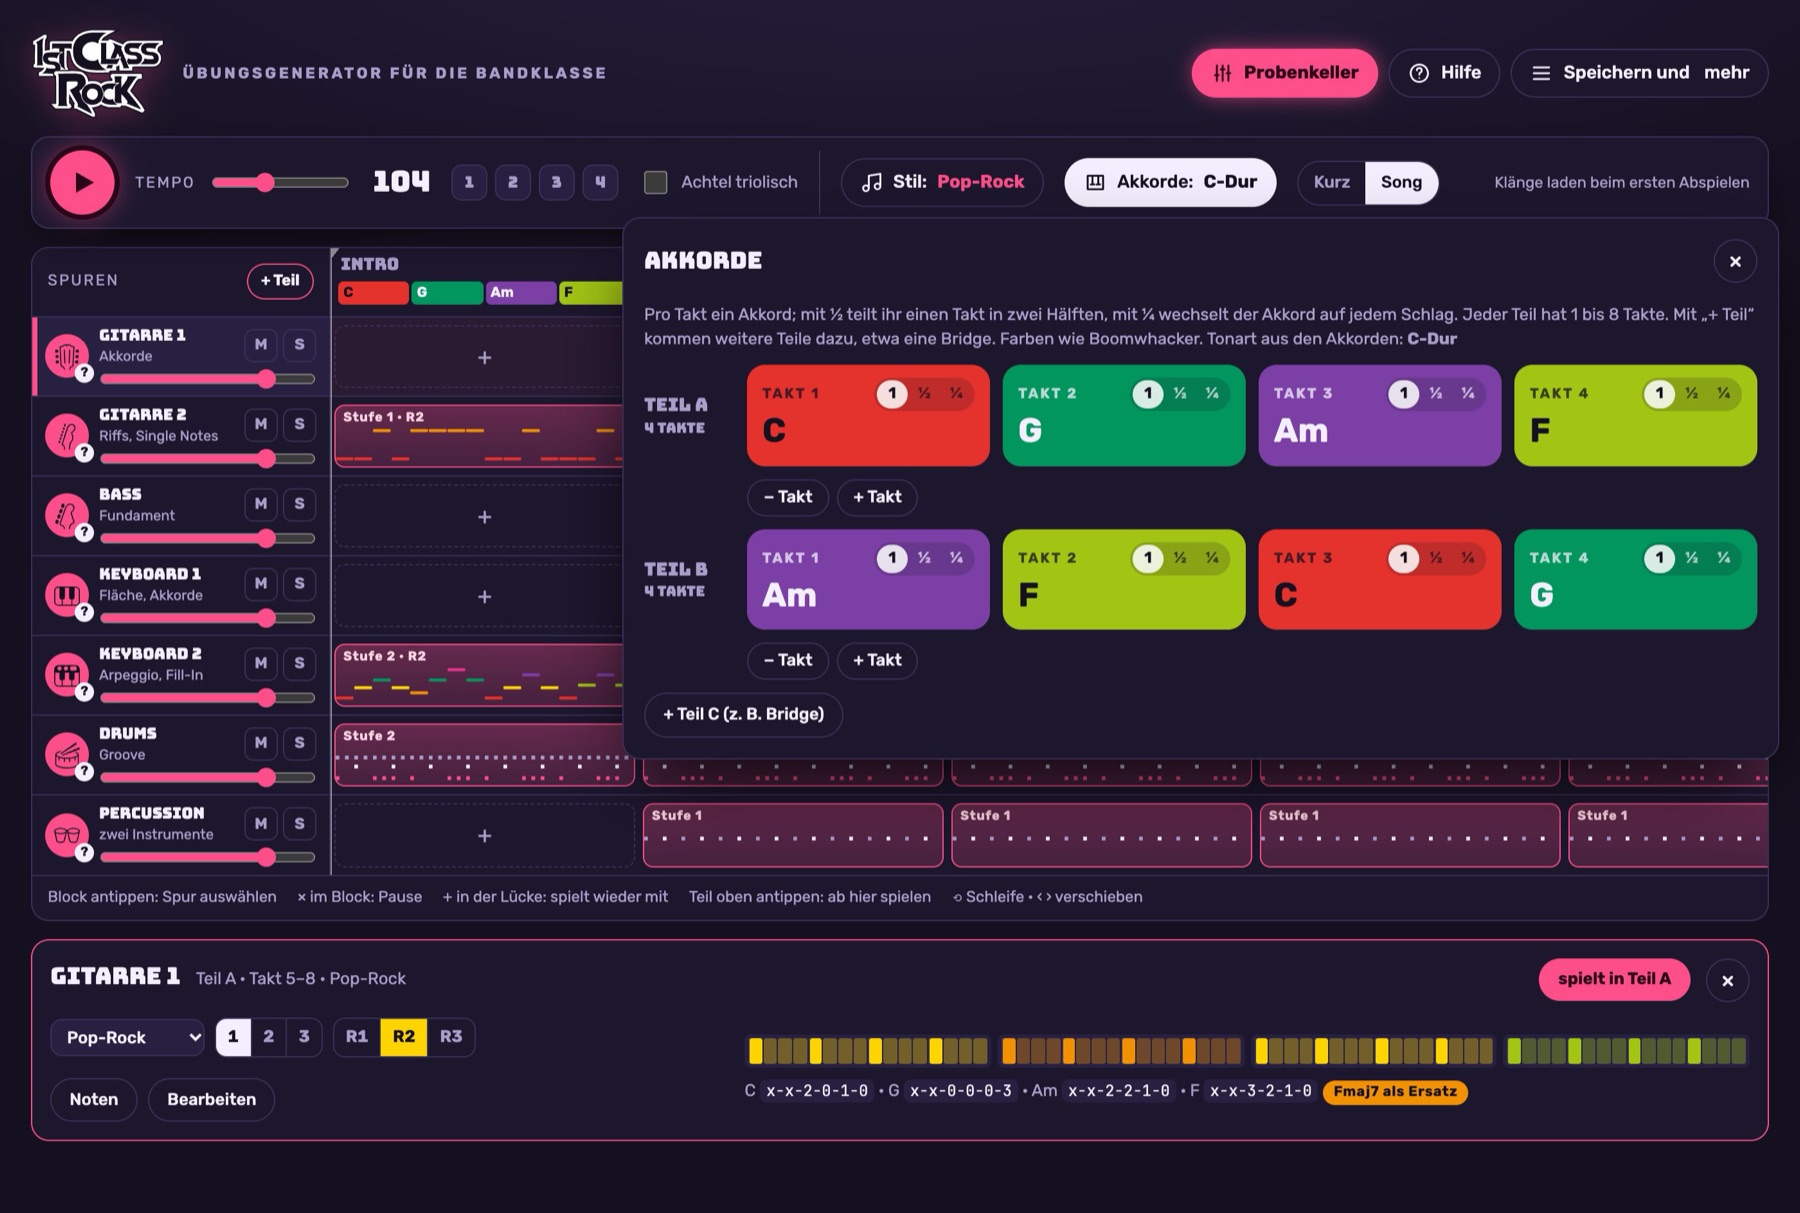Adjust the Tempo slider
This screenshot has height=1213, width=1800.
coord(280,182)
